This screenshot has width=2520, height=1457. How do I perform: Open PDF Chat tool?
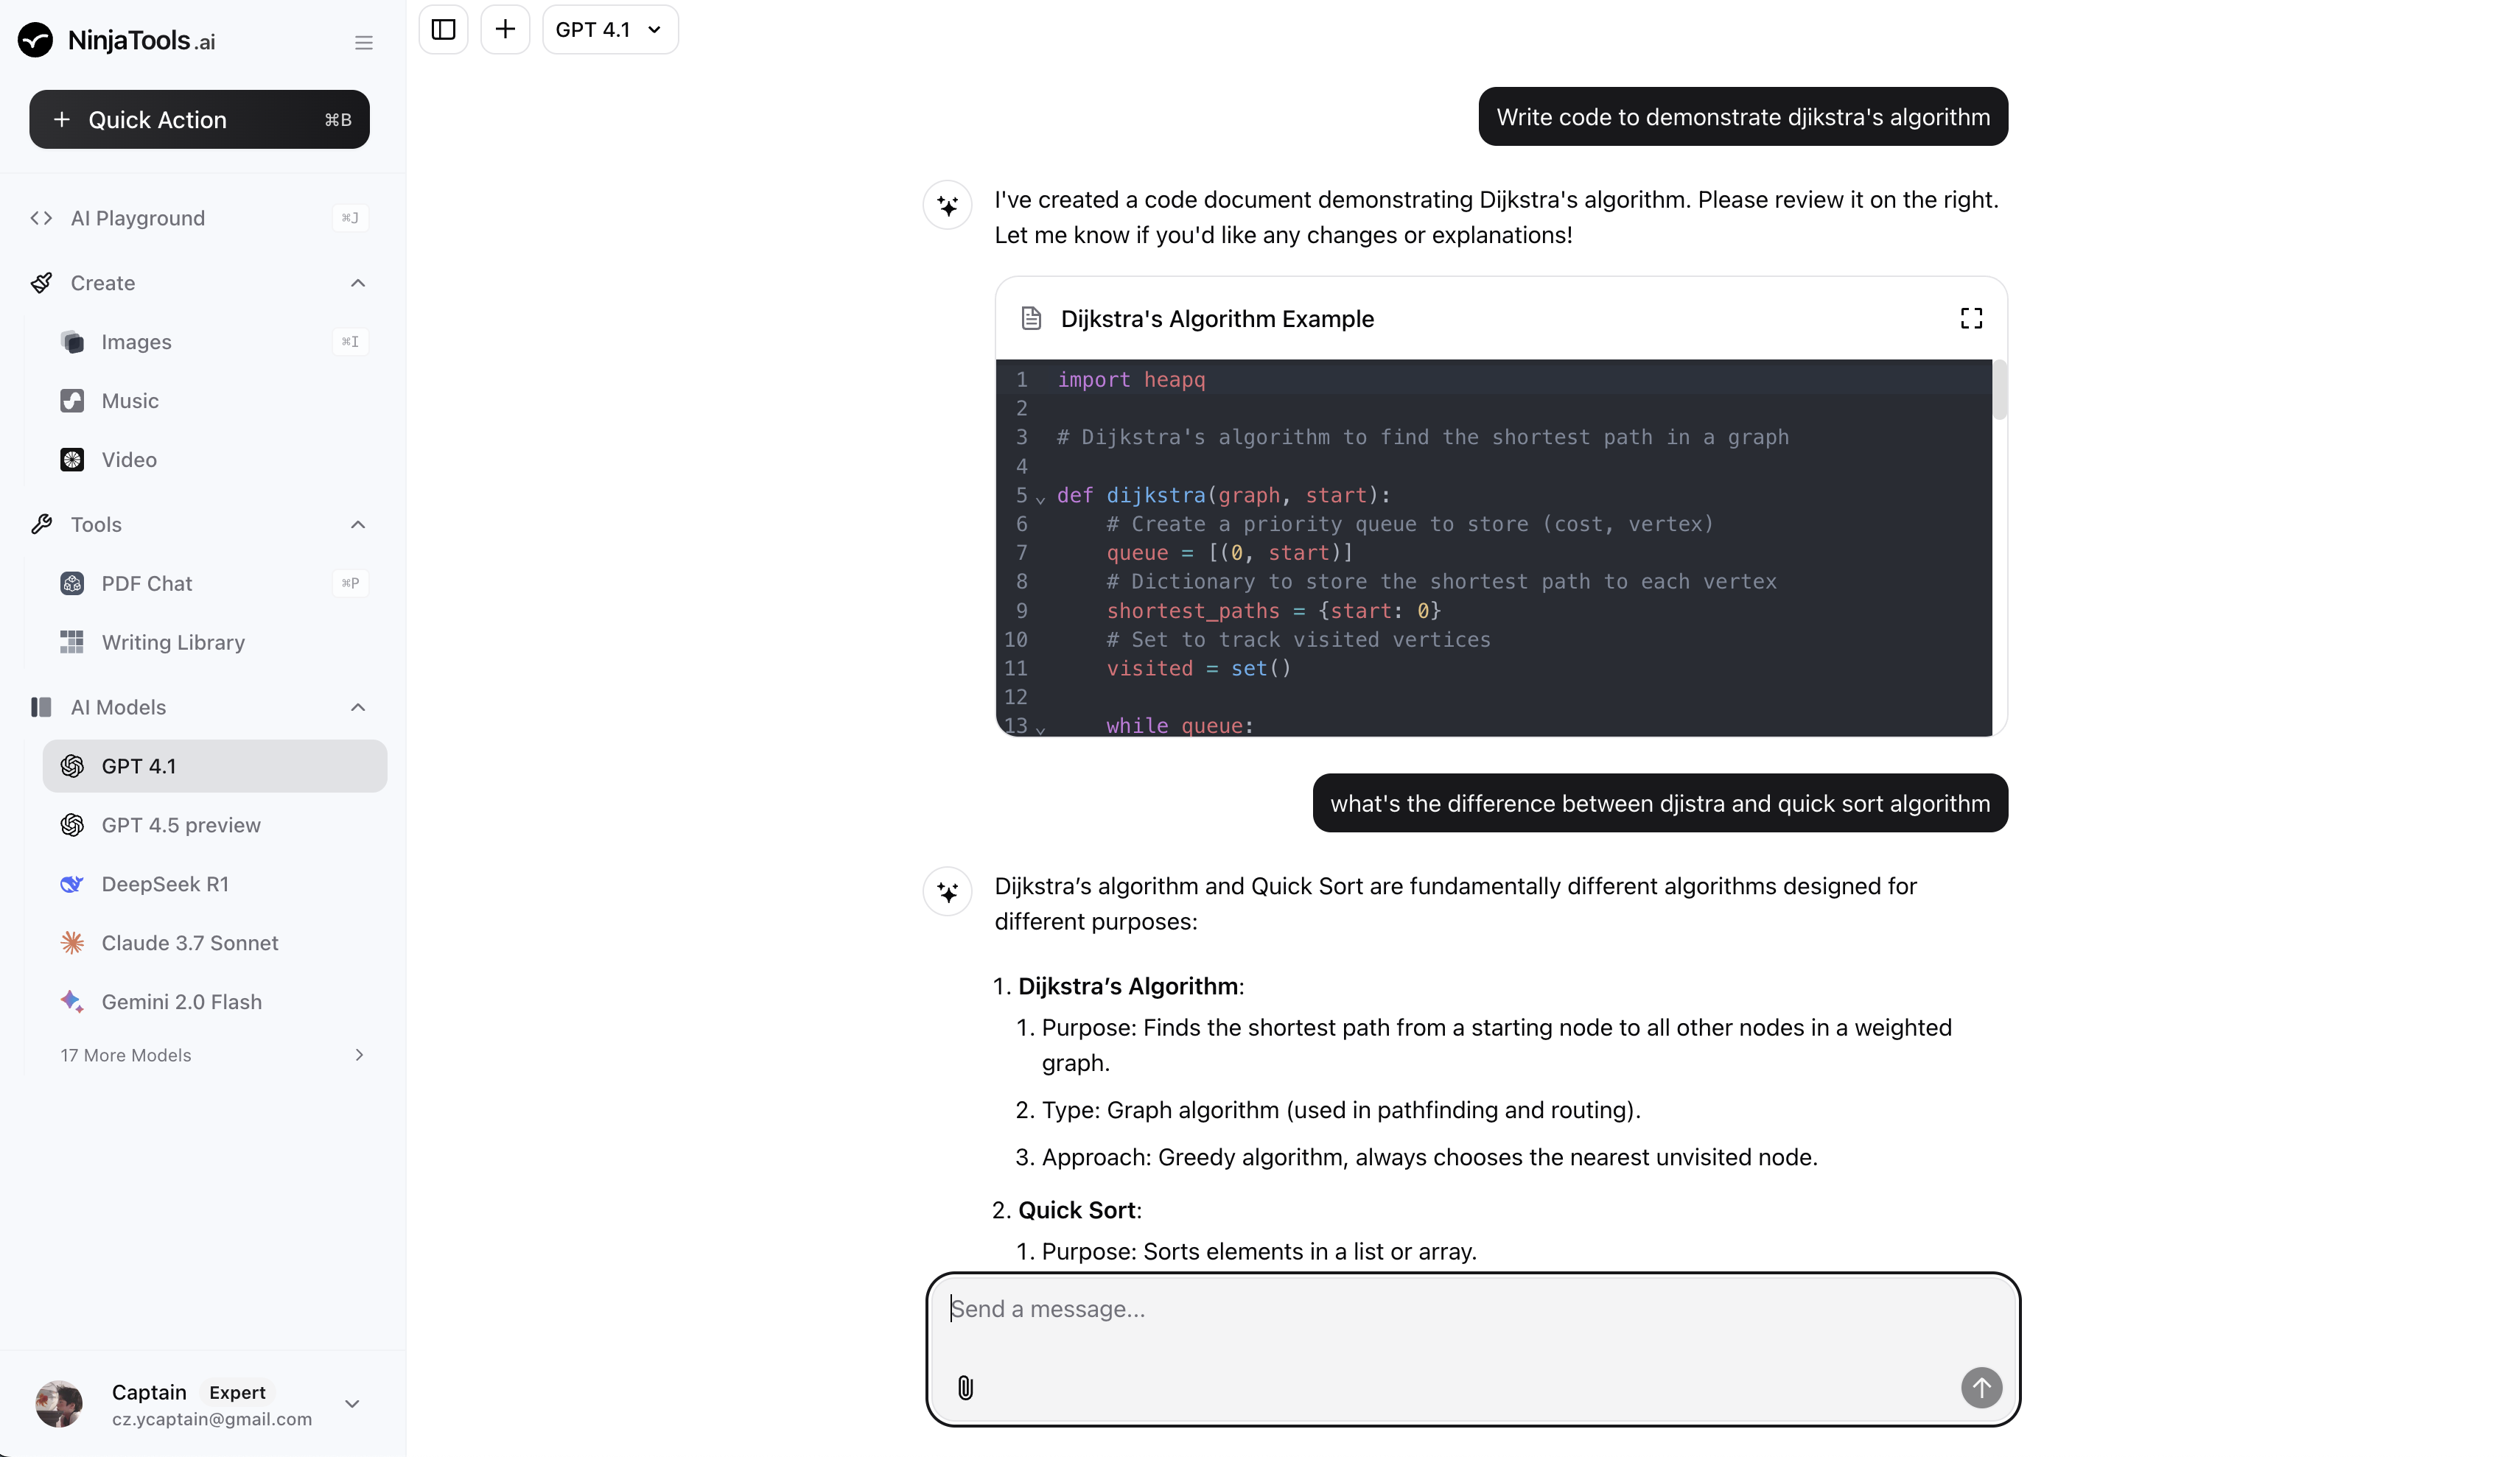coord(146,583)
